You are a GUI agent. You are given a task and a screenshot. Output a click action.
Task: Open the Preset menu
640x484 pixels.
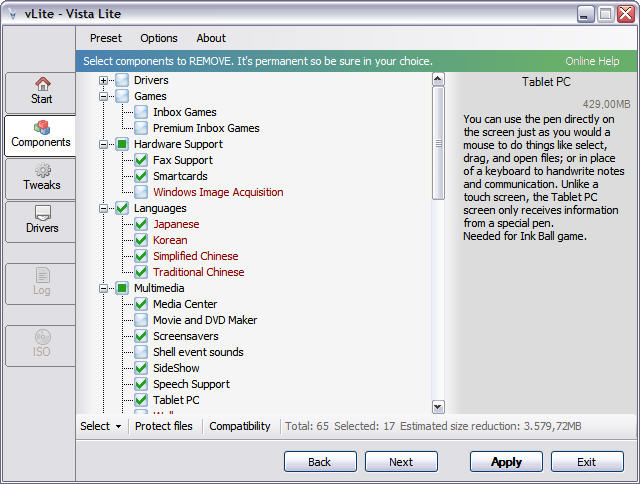[x=106, y=38]
